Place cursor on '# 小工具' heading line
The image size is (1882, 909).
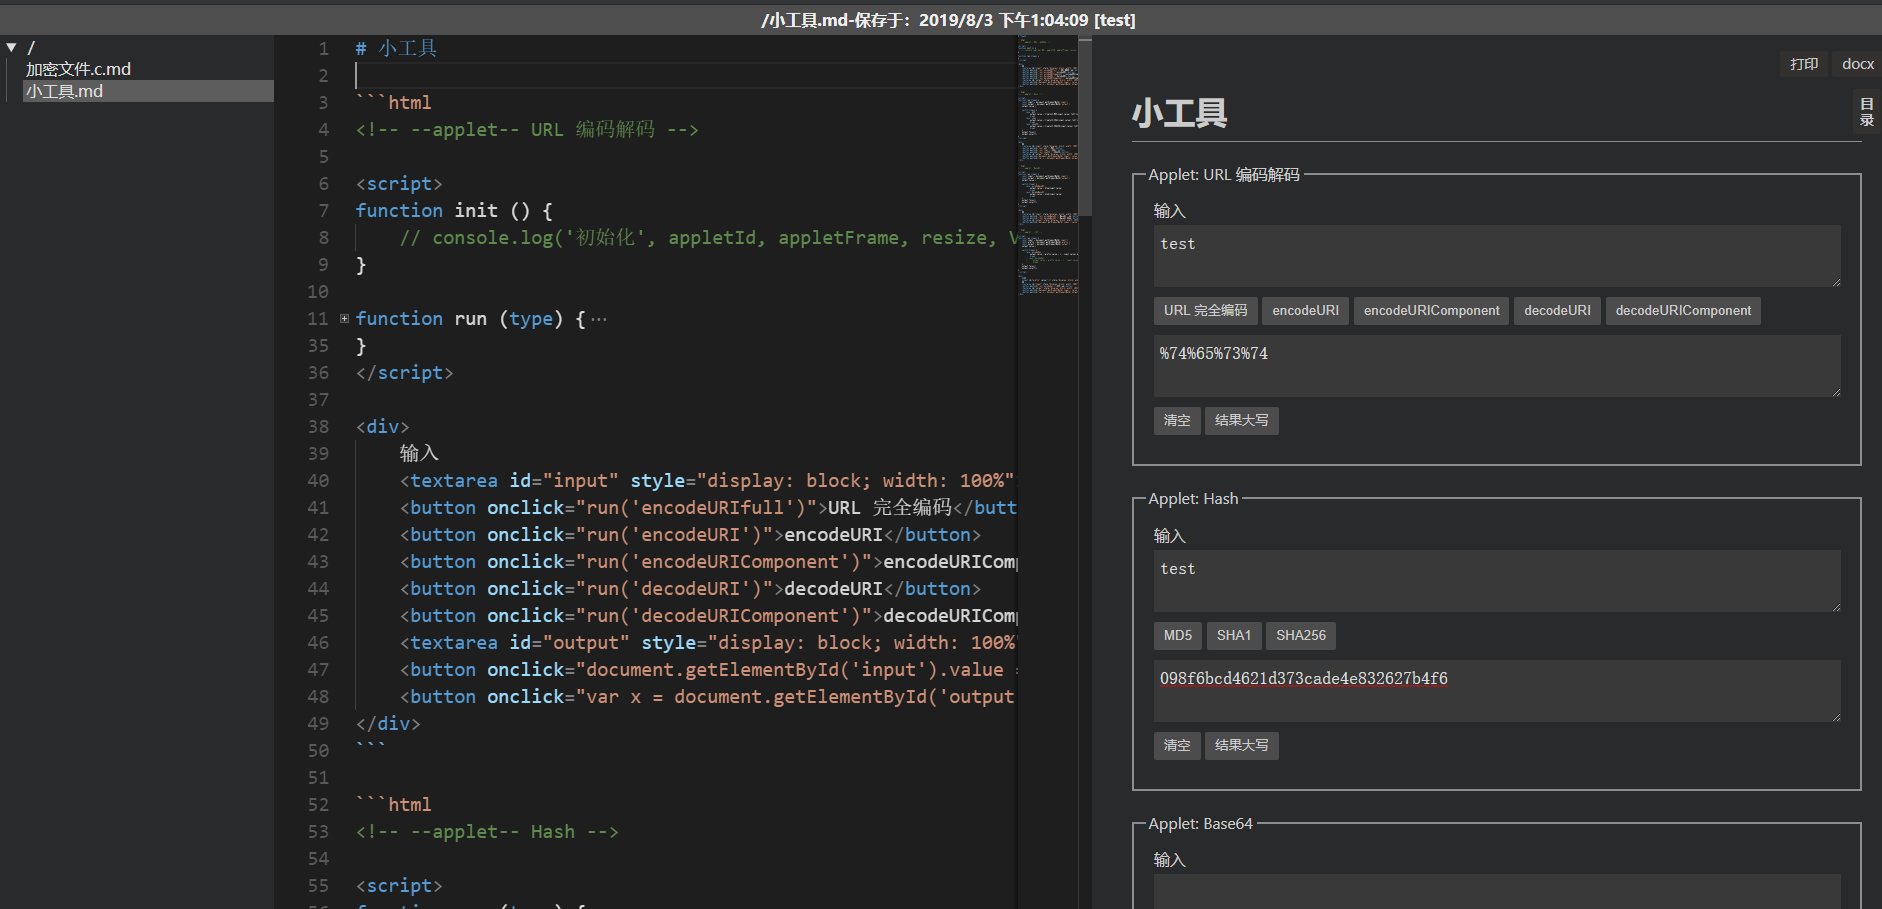396,48
